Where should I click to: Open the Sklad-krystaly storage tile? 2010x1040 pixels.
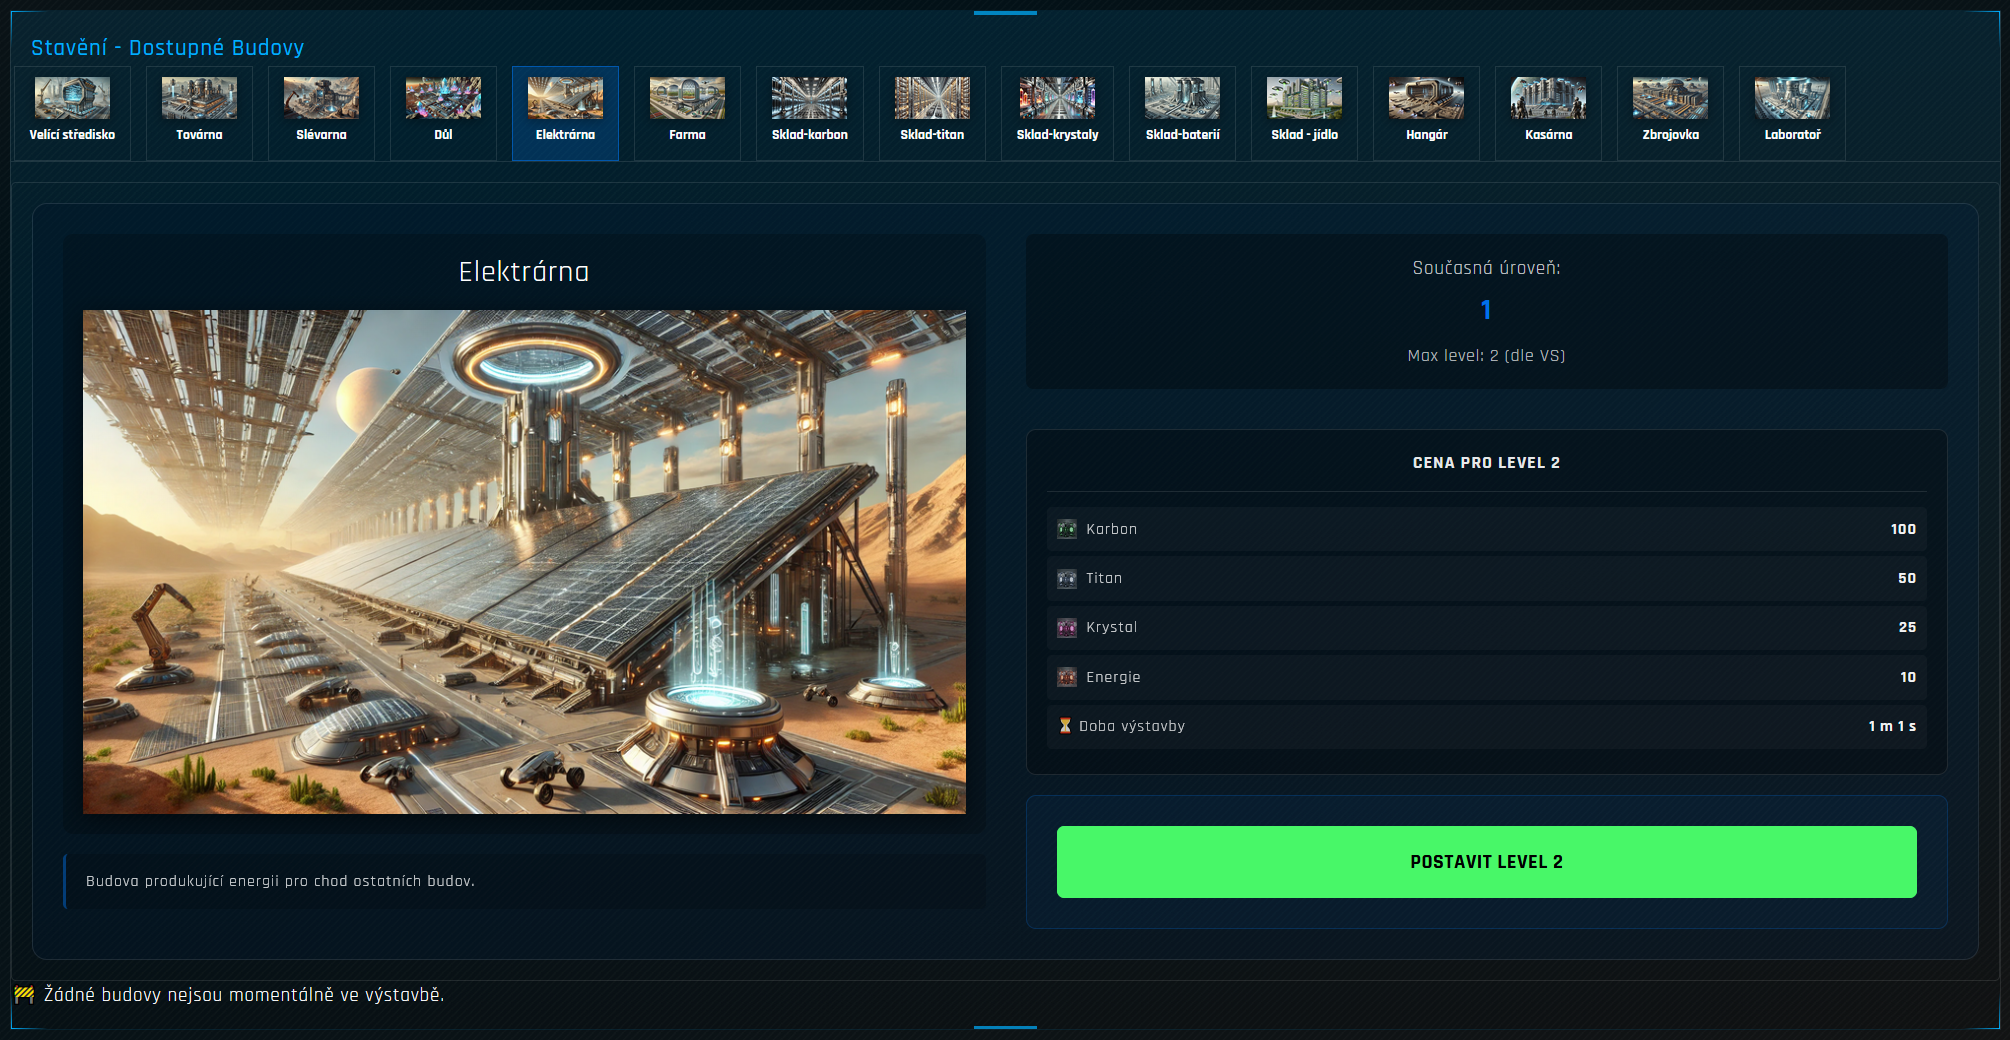pos(1057,112)
